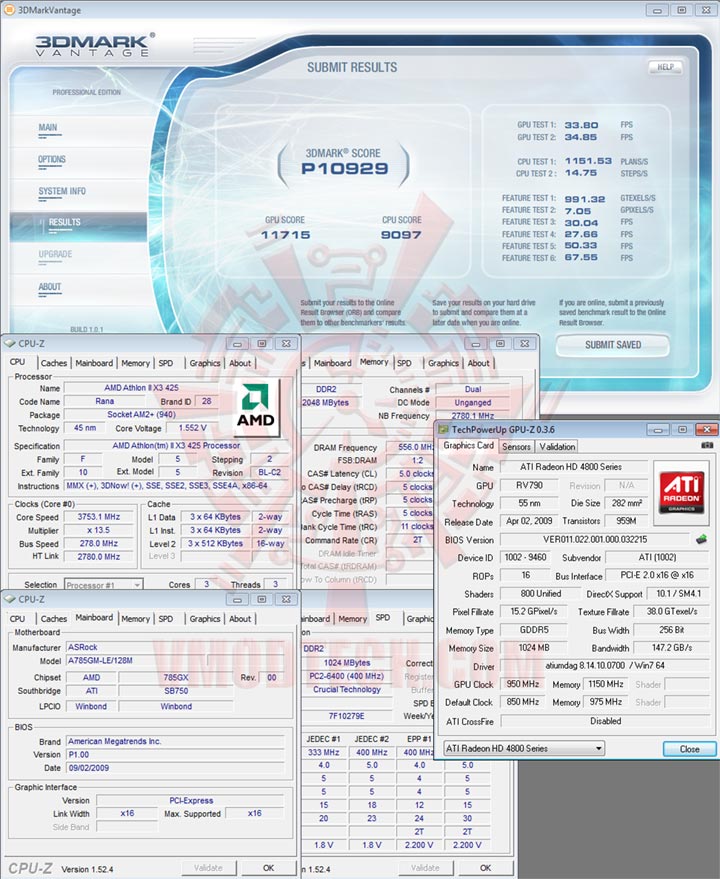Viewport: 720px width, 879px height.
Task: Click the Memory Type GDDR5 value
Action: tap(534, 630)
